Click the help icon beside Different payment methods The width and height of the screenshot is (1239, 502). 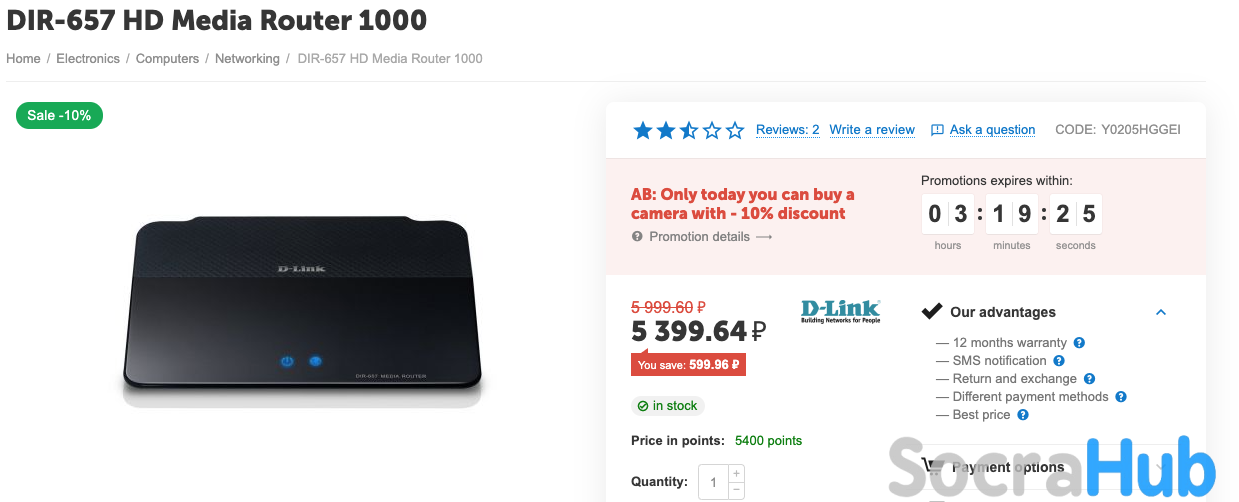click(1121, 397)
